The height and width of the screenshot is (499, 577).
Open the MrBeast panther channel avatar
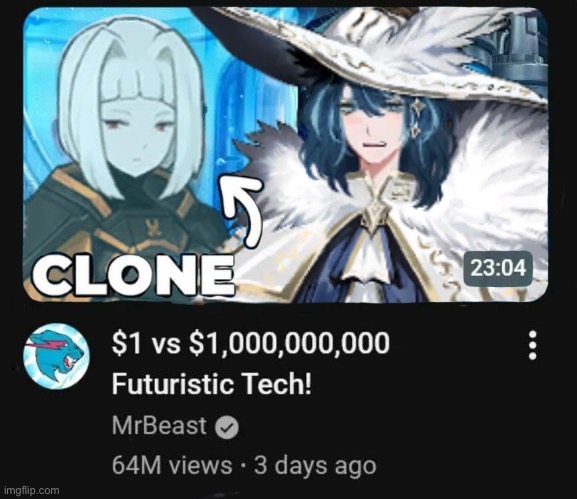[x=56, y=356]
